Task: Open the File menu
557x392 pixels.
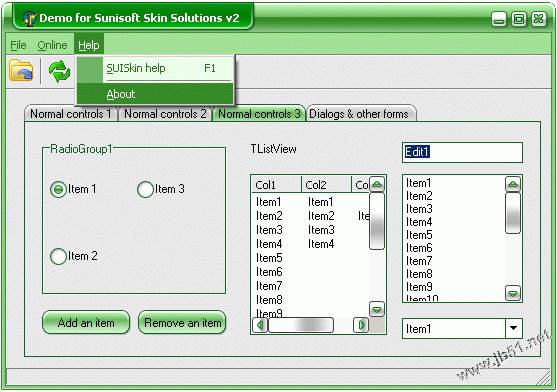Action: (x=18, y=45)
